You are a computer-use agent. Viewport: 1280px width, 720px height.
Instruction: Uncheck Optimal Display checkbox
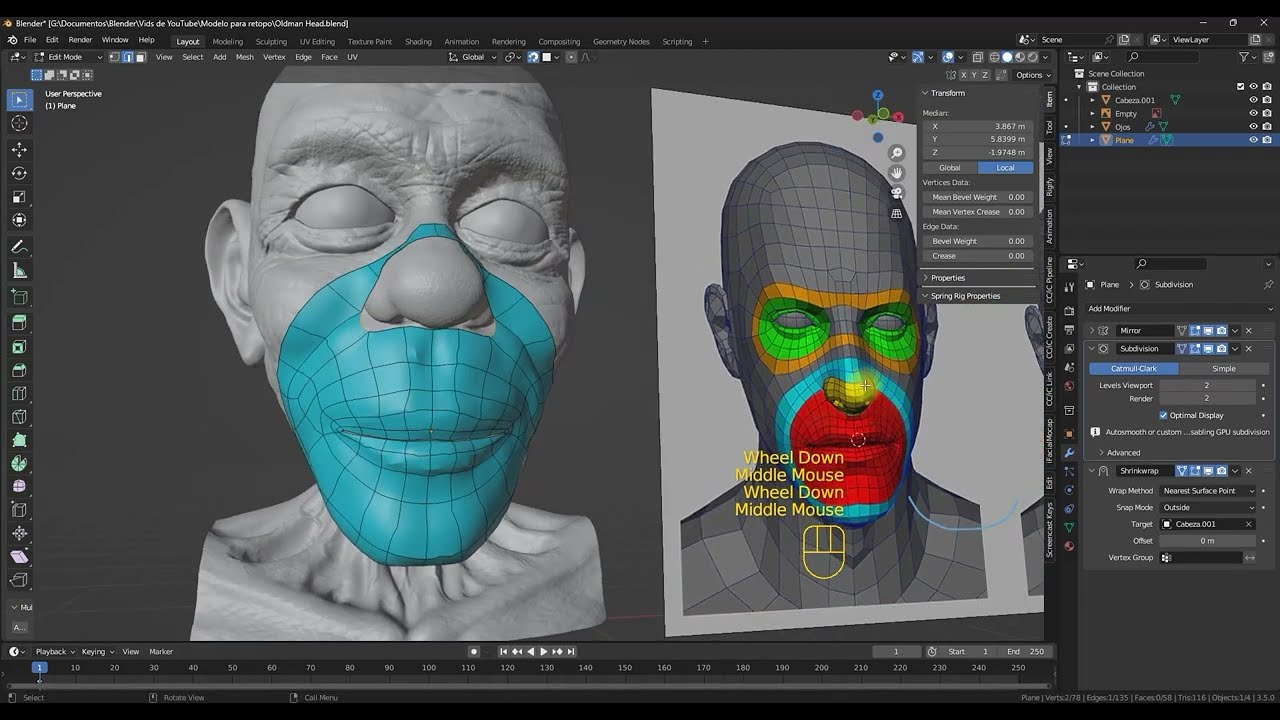pyautogui.click(x=1163, y=415)
